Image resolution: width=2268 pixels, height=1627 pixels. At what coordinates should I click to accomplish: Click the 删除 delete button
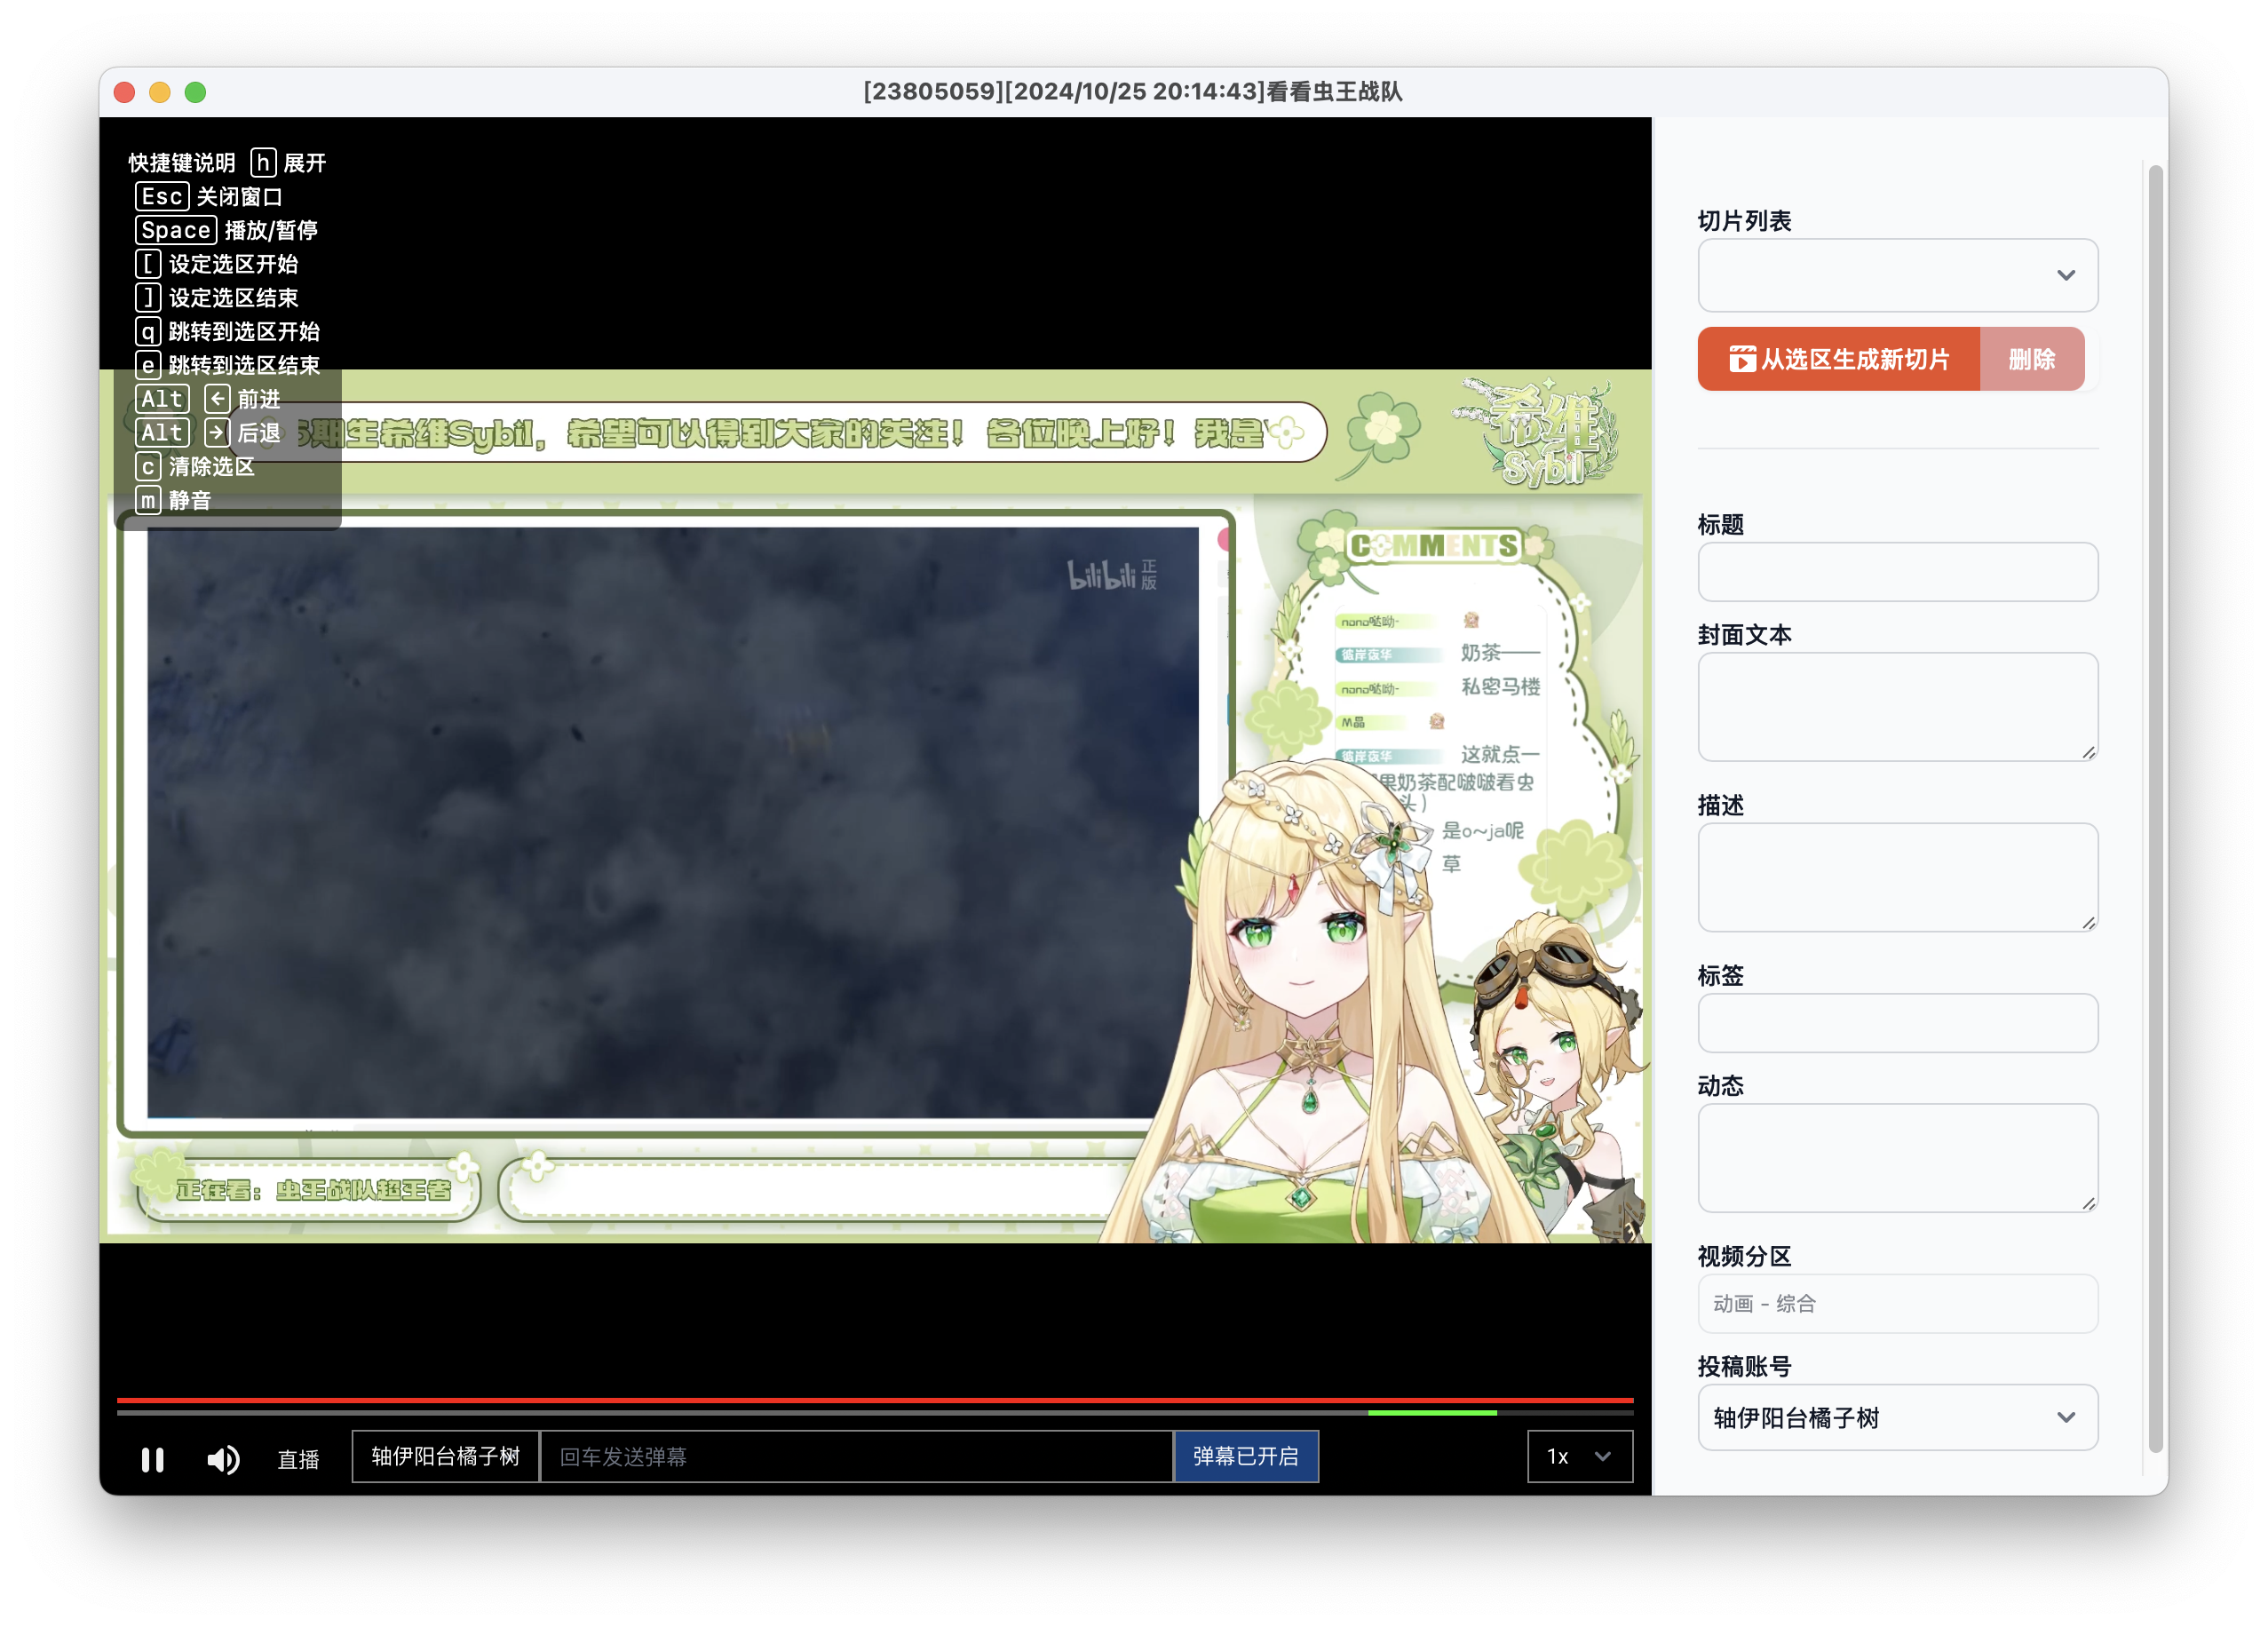point(2032,357)
